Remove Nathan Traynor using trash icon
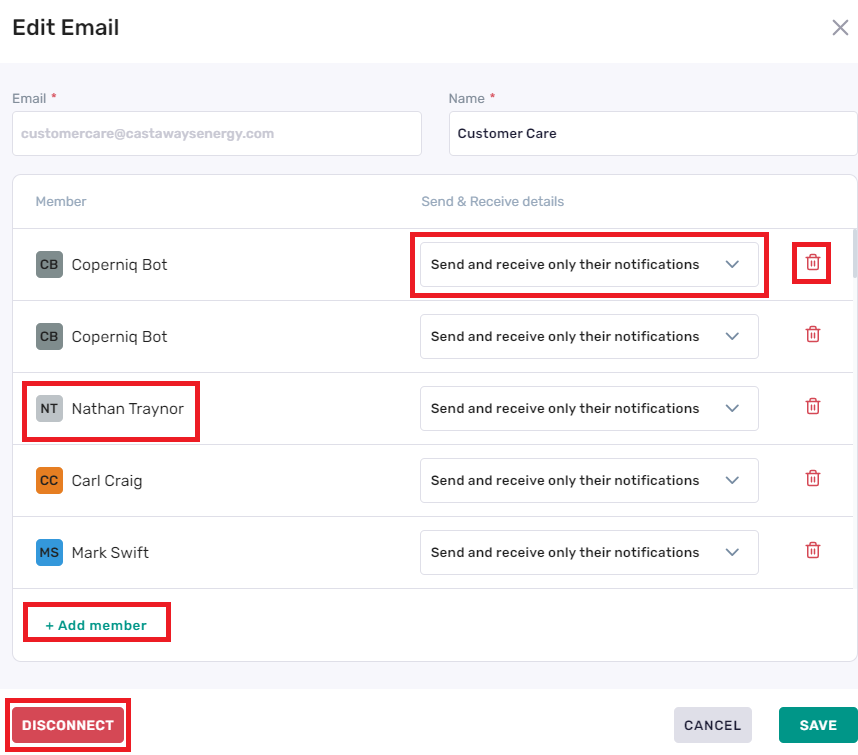Viewport: 858px width, 755px height. (813, 406)
